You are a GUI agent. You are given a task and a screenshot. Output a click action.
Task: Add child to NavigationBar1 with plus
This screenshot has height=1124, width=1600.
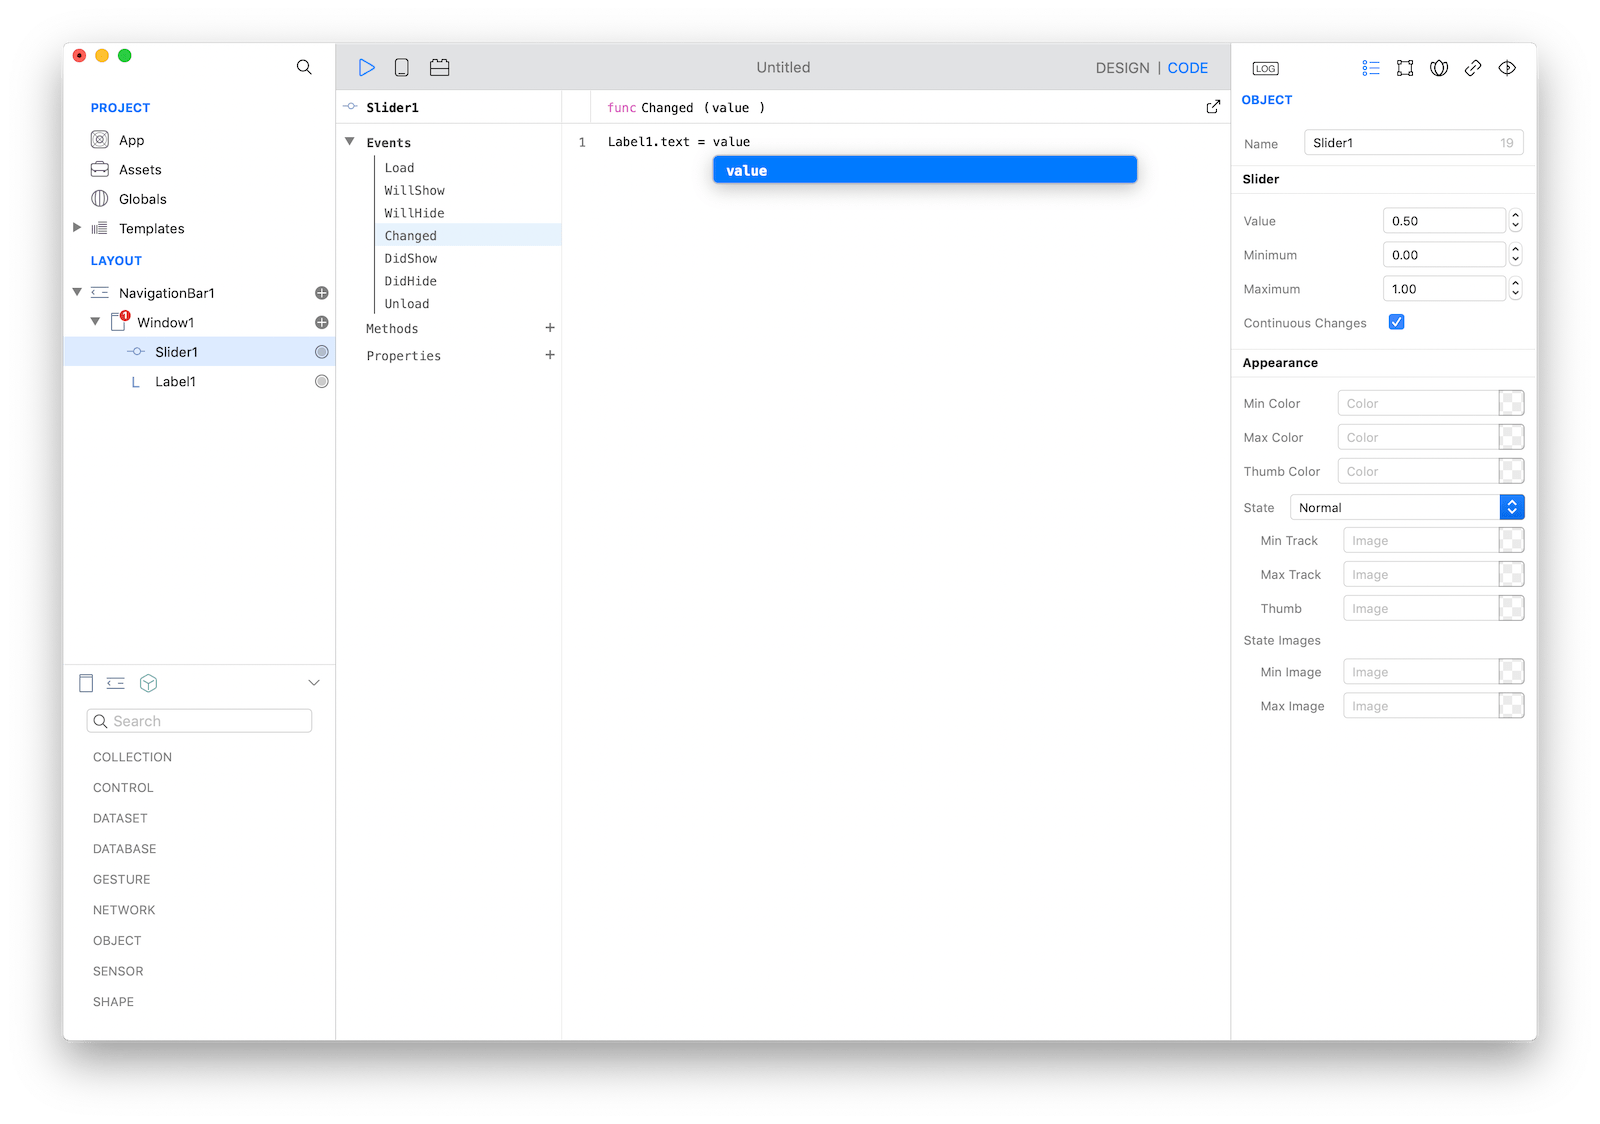point(322,293)
